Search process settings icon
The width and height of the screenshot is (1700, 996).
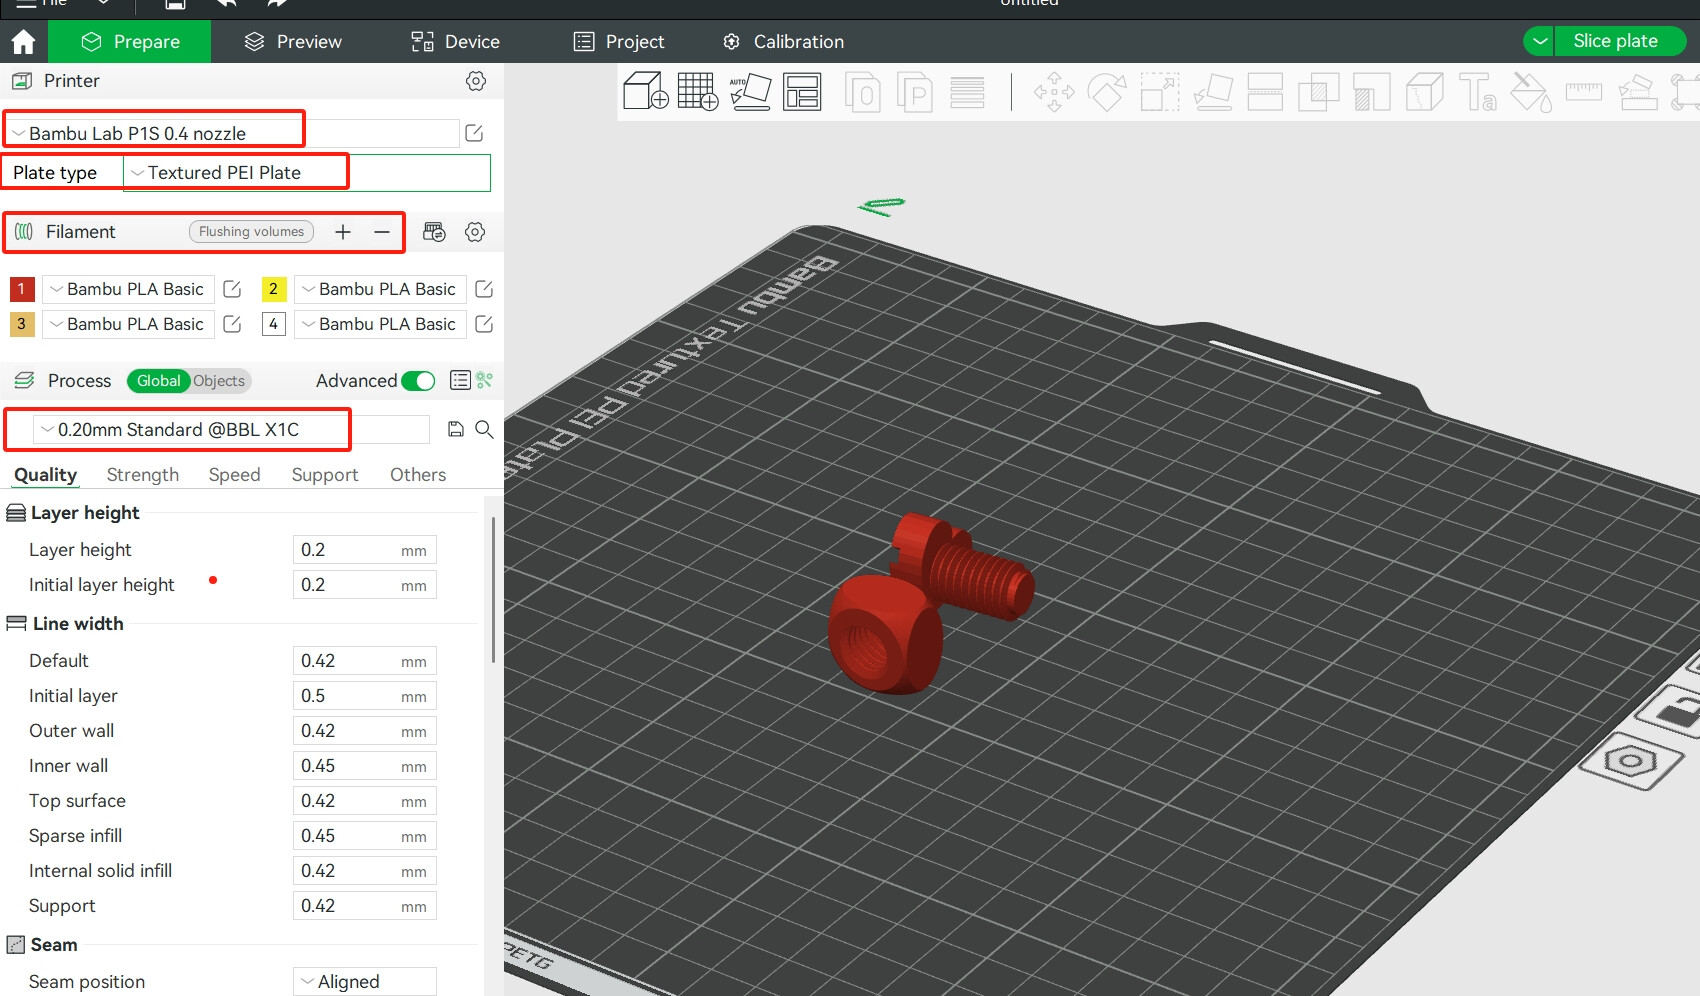tap(484, 429)
